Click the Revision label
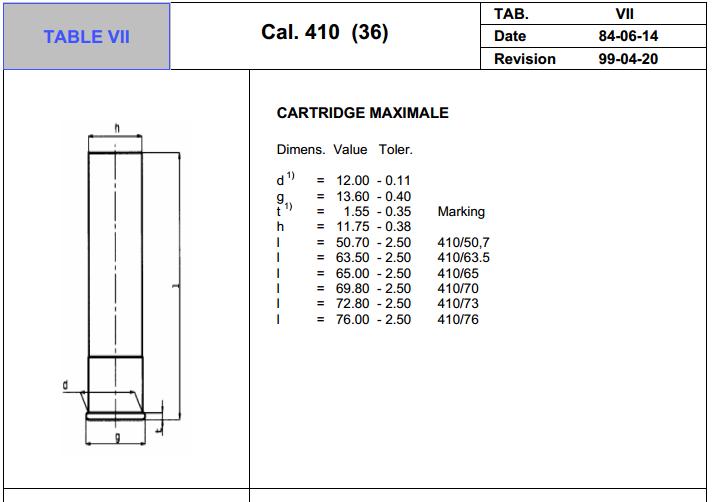The image size is (719, 502). 525,59
